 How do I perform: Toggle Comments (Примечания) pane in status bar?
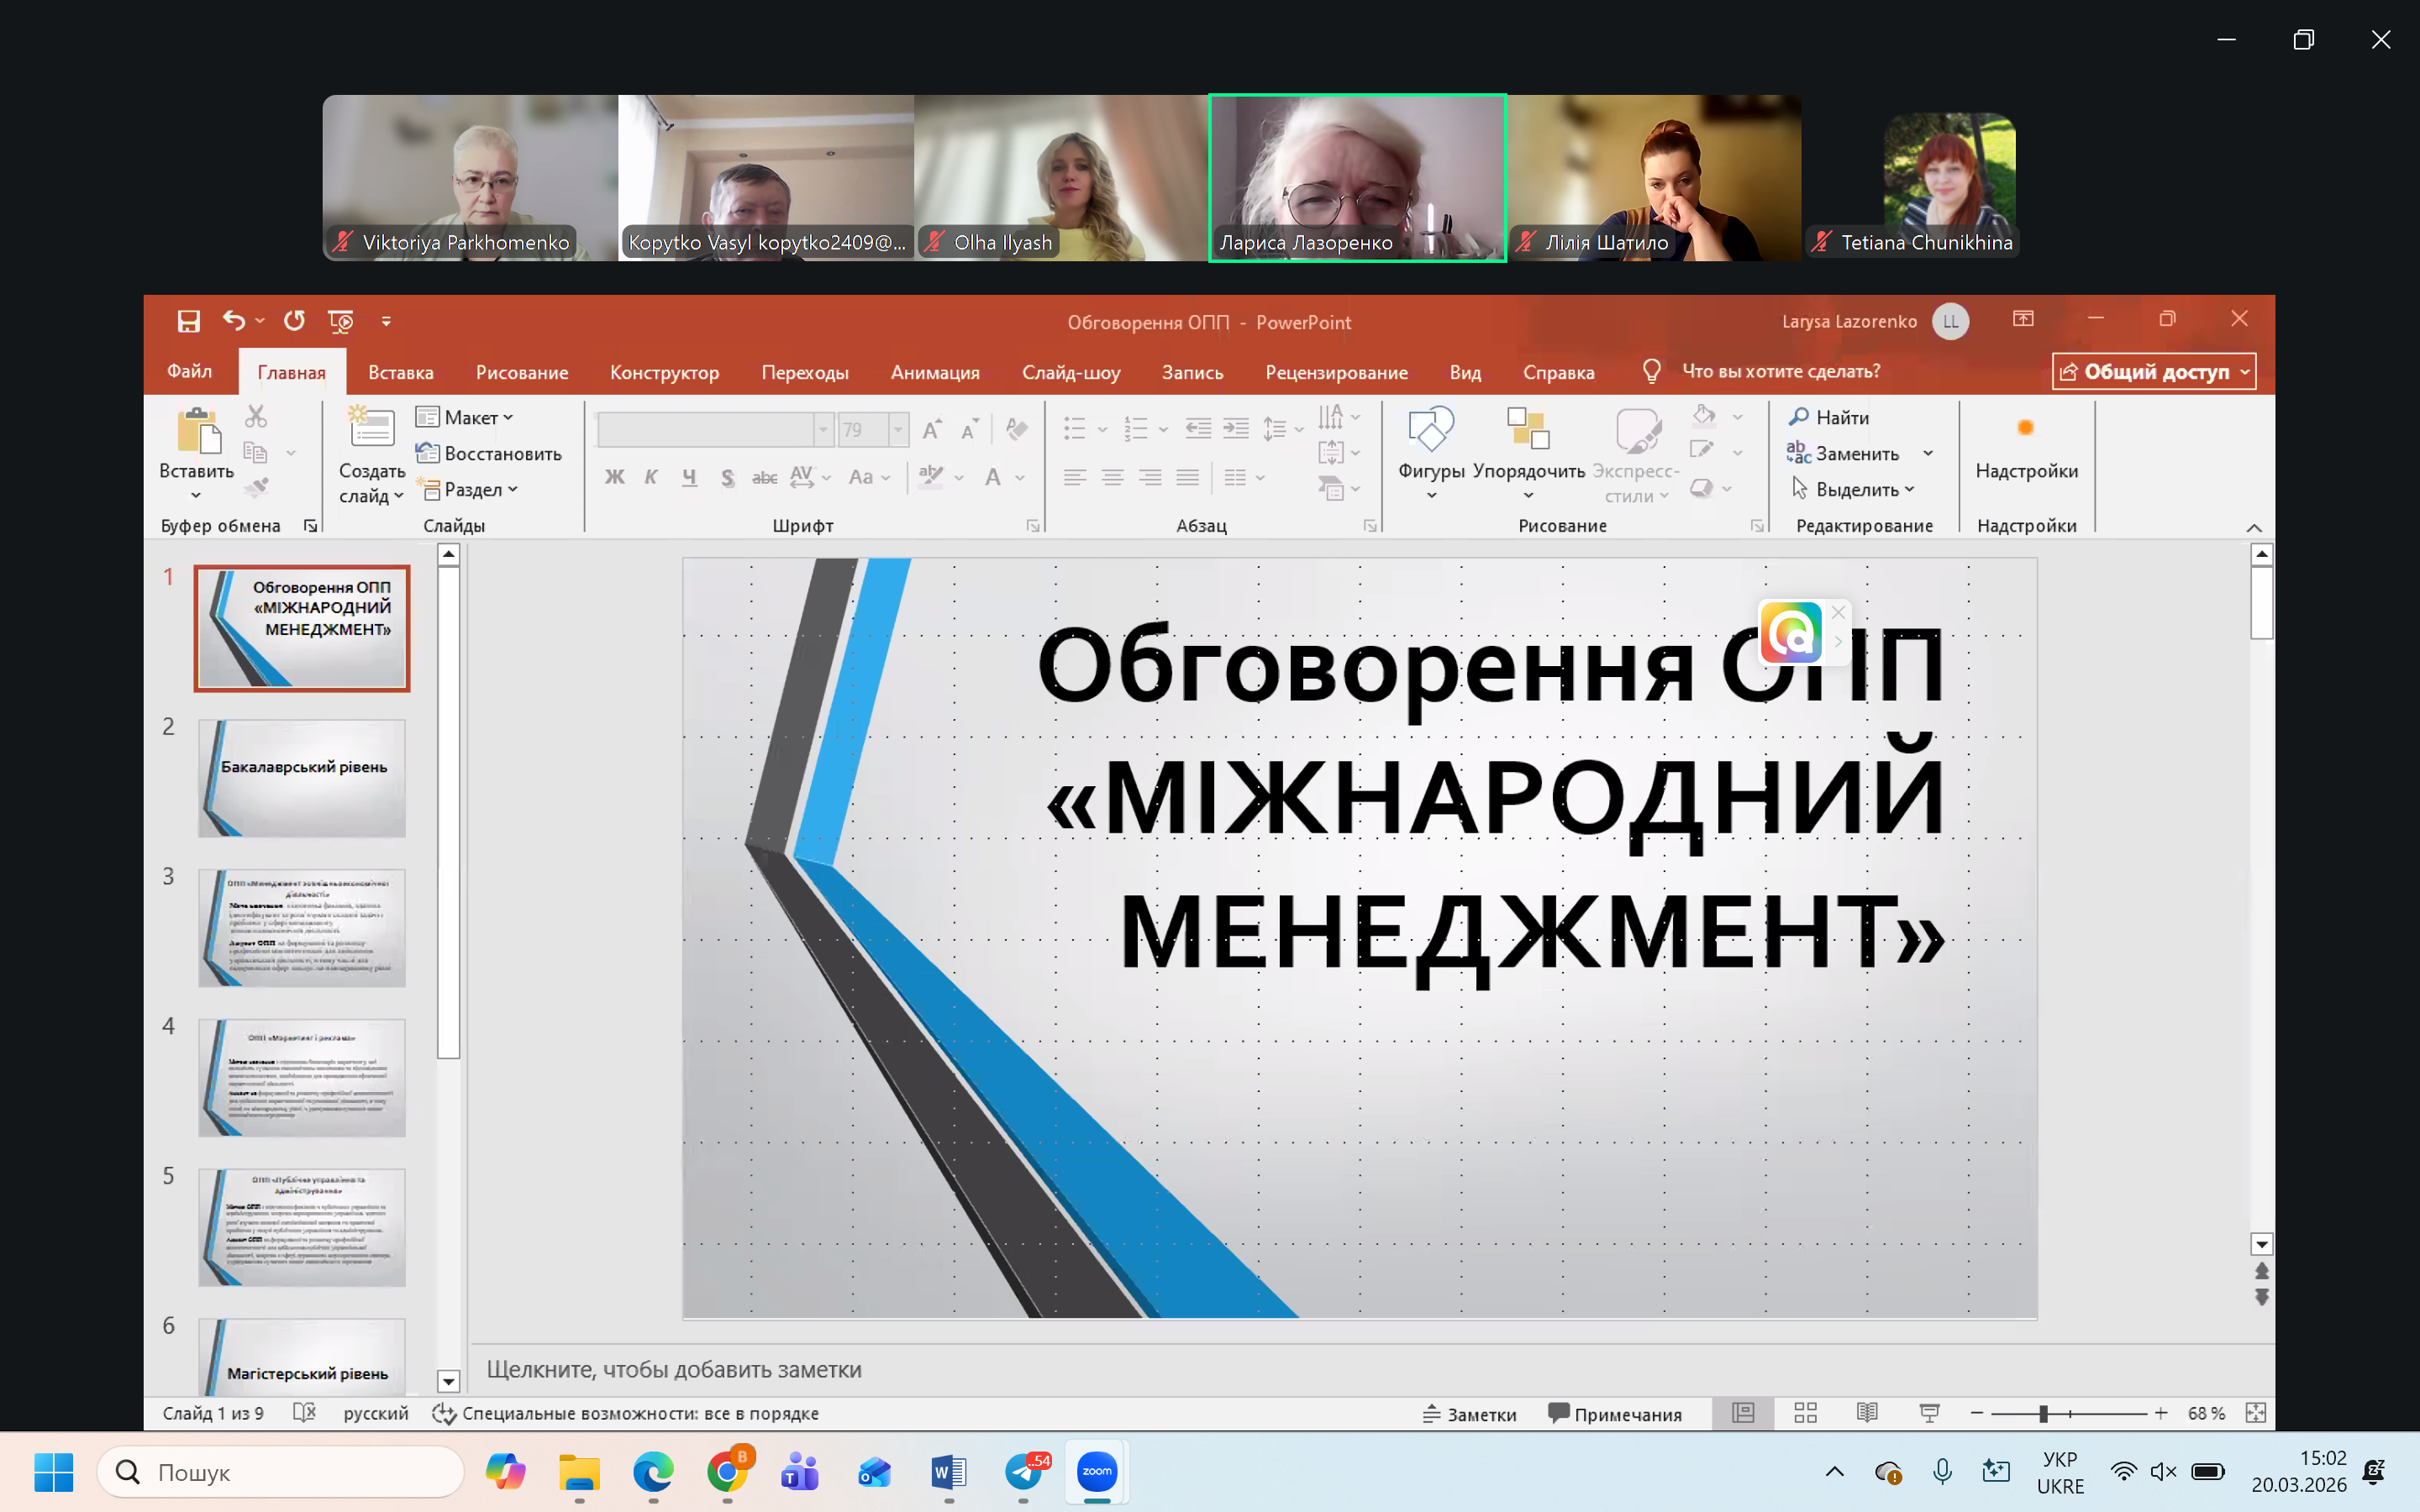(x=1615, y=1414)
